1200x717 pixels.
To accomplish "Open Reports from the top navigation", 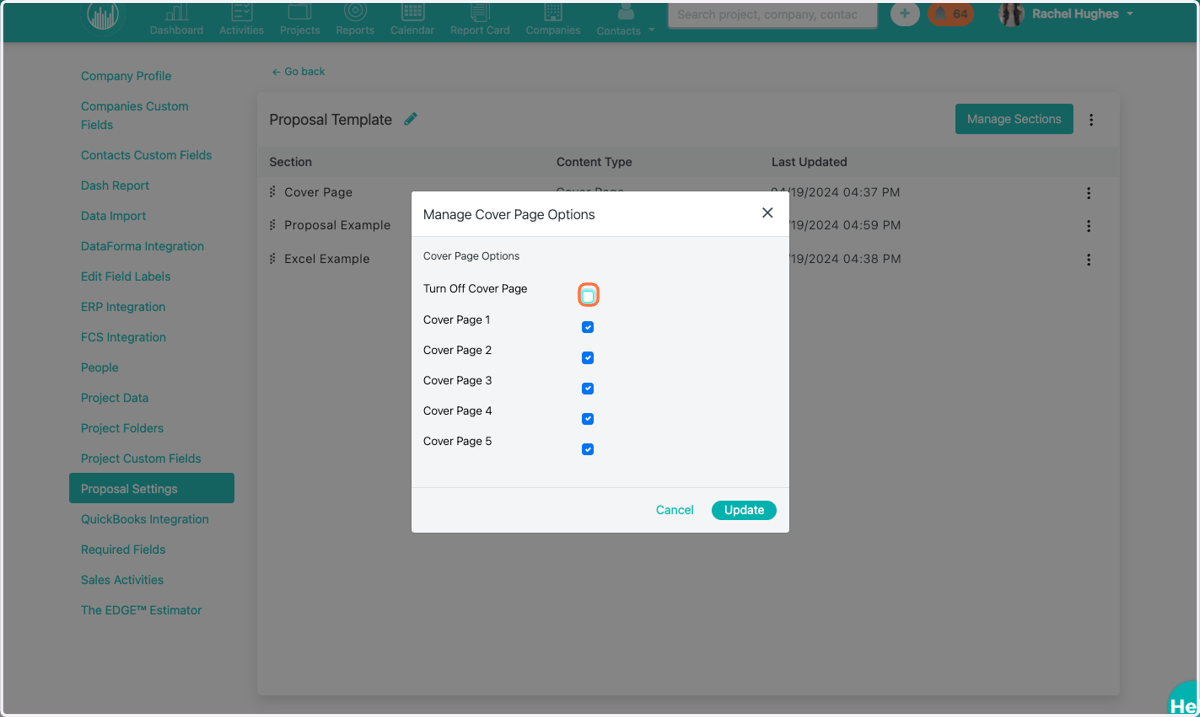I will 355,12.
